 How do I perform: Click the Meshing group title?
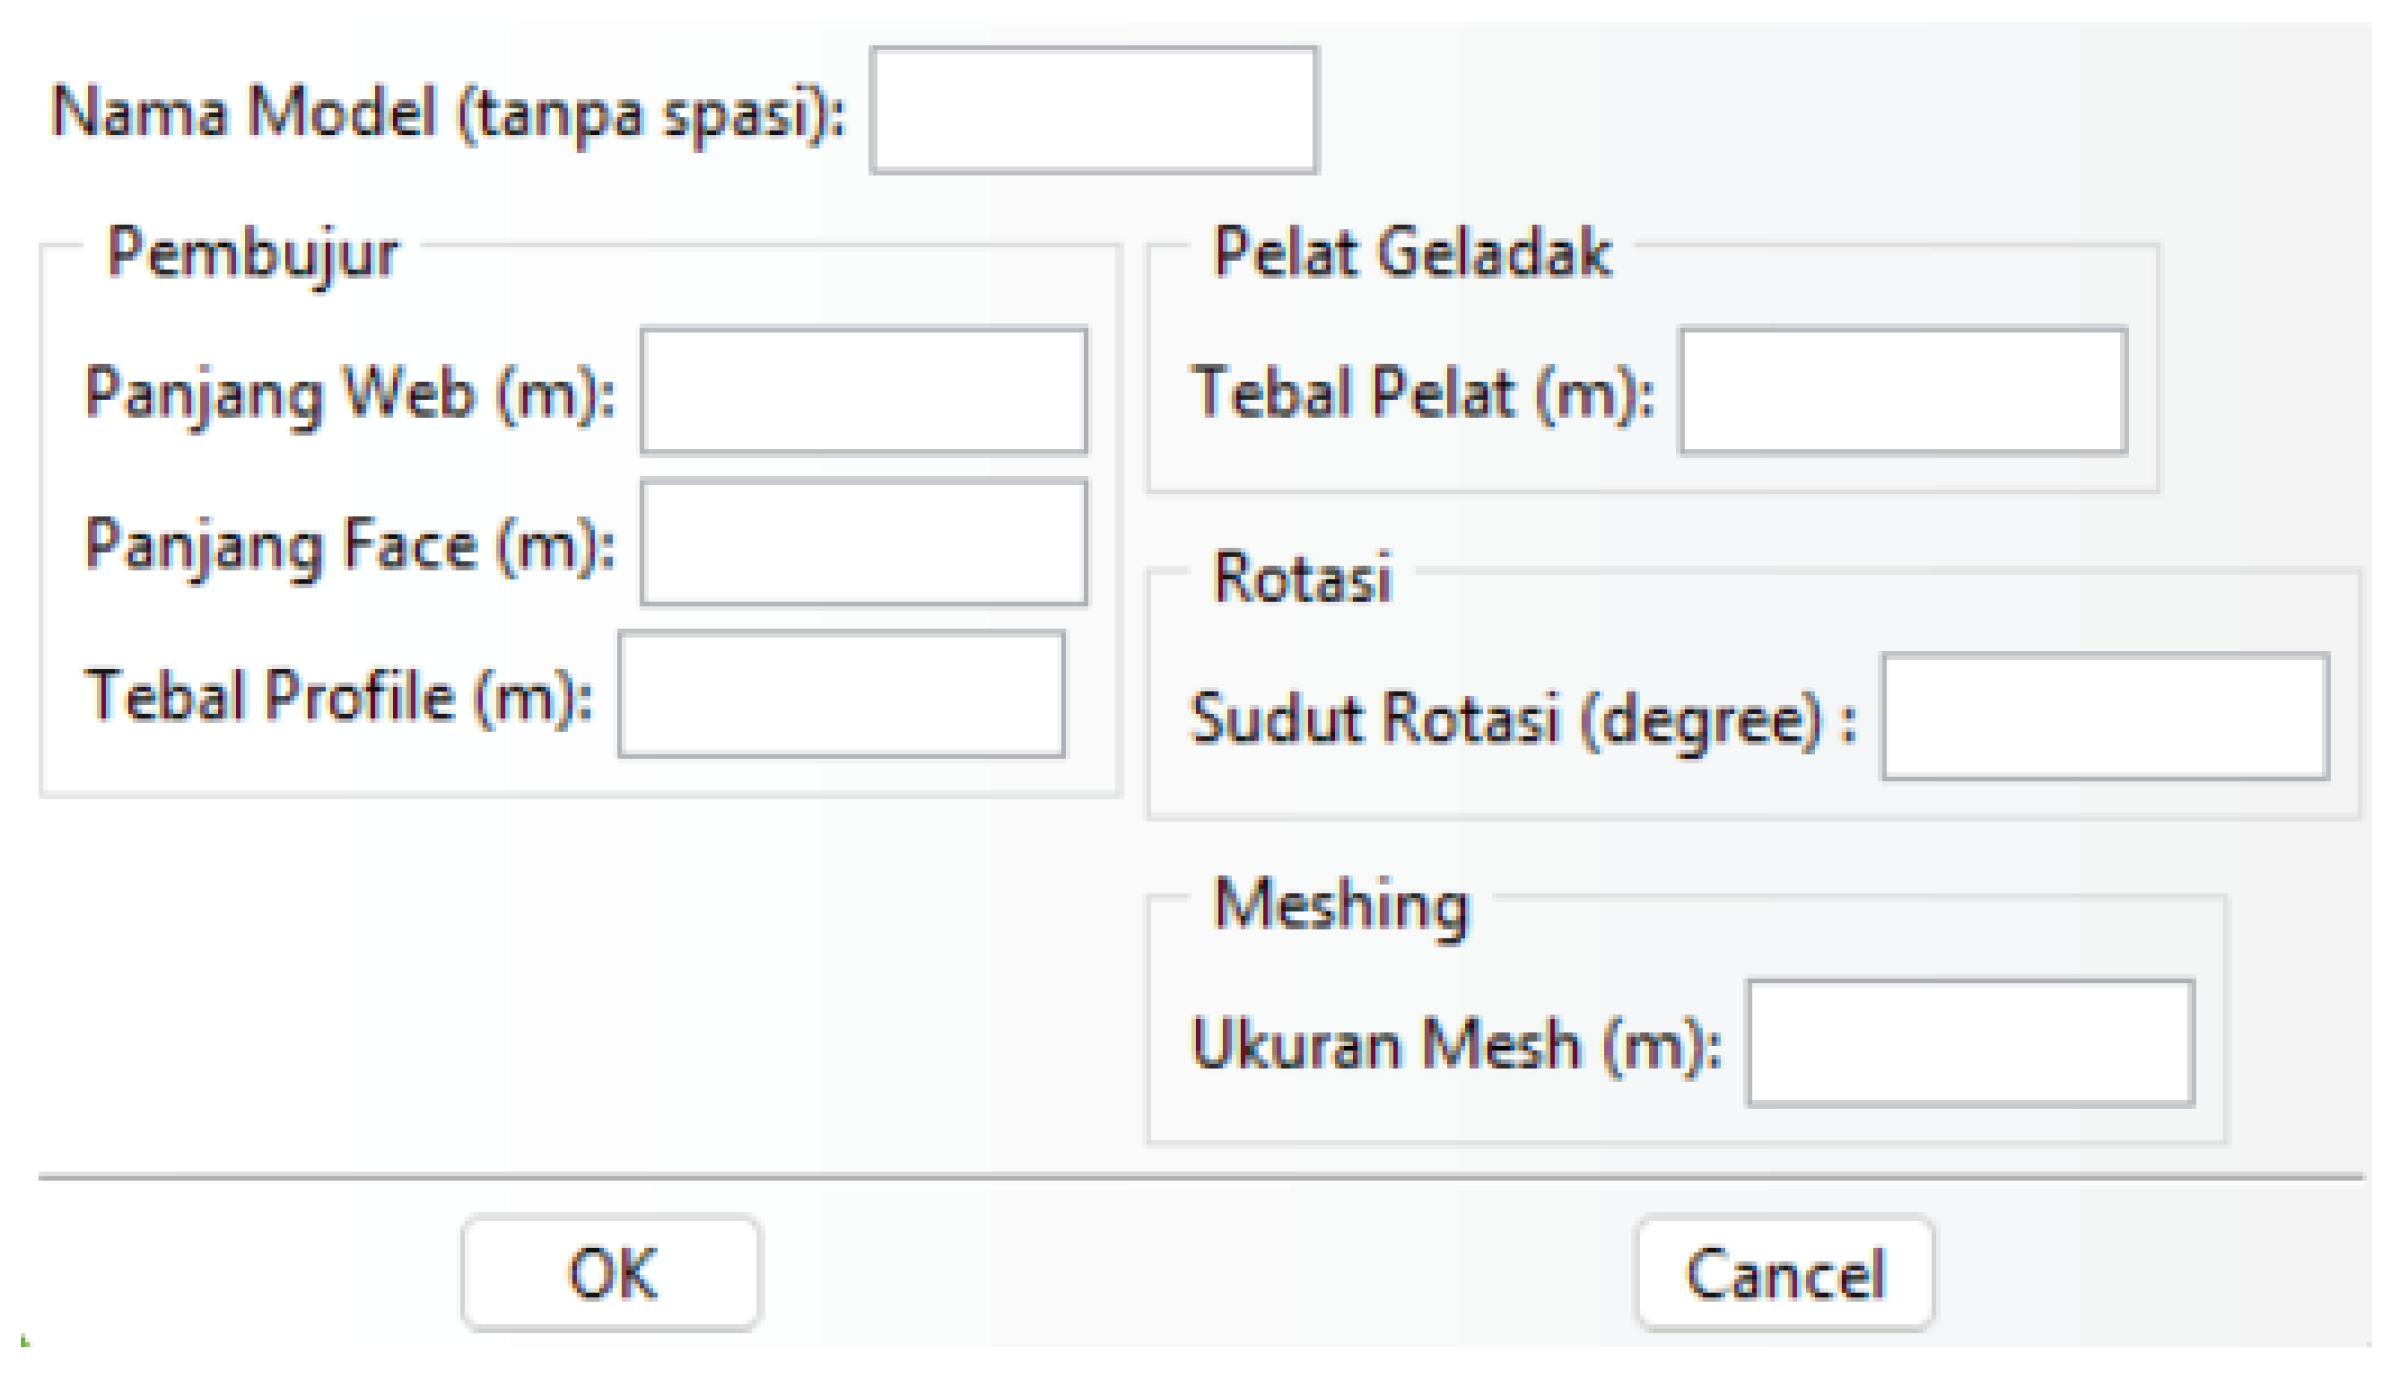(1341, 905)
